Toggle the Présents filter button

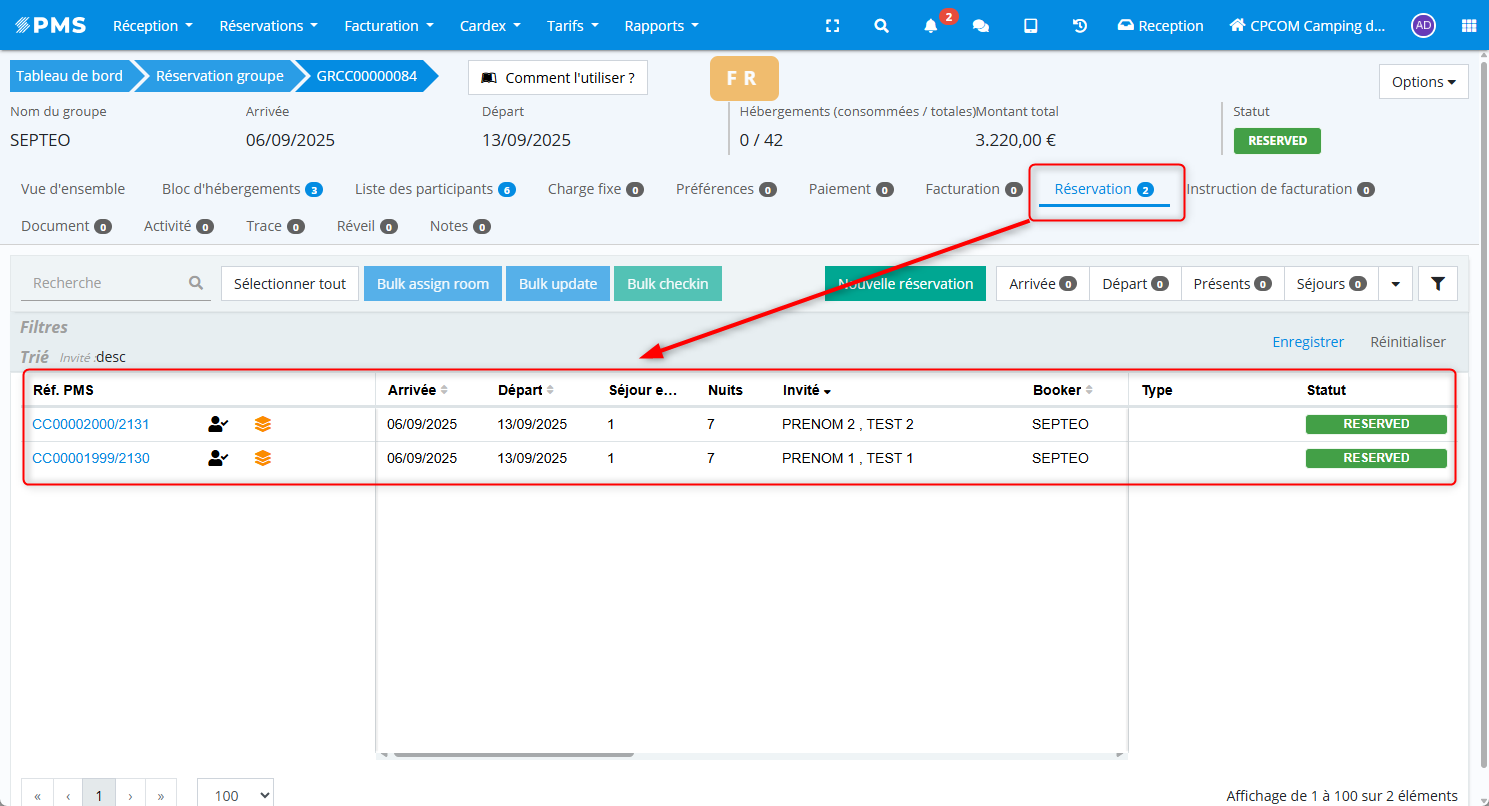tap(1232, 284)
